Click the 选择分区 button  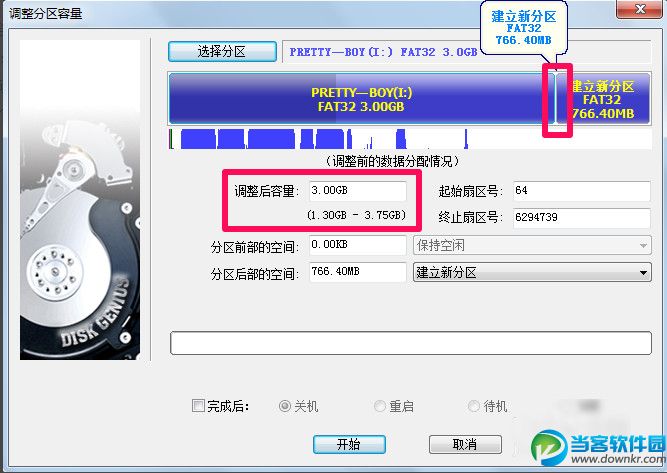(x=222, y=51)
